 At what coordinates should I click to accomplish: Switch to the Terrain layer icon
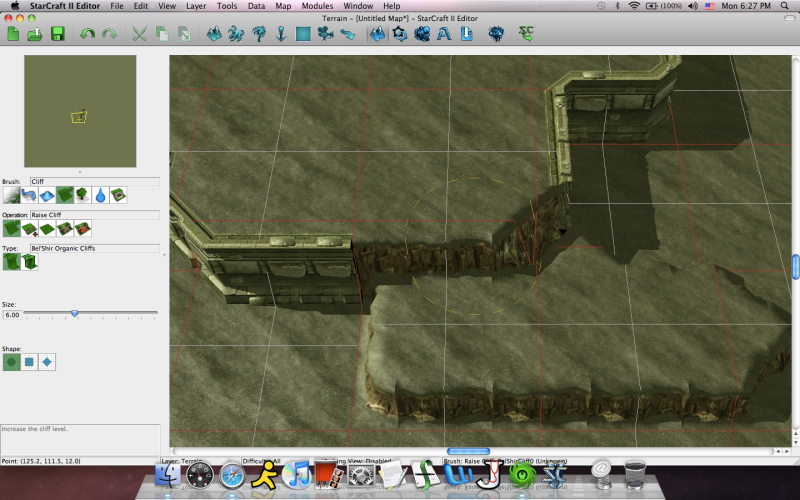click(214, 34)
